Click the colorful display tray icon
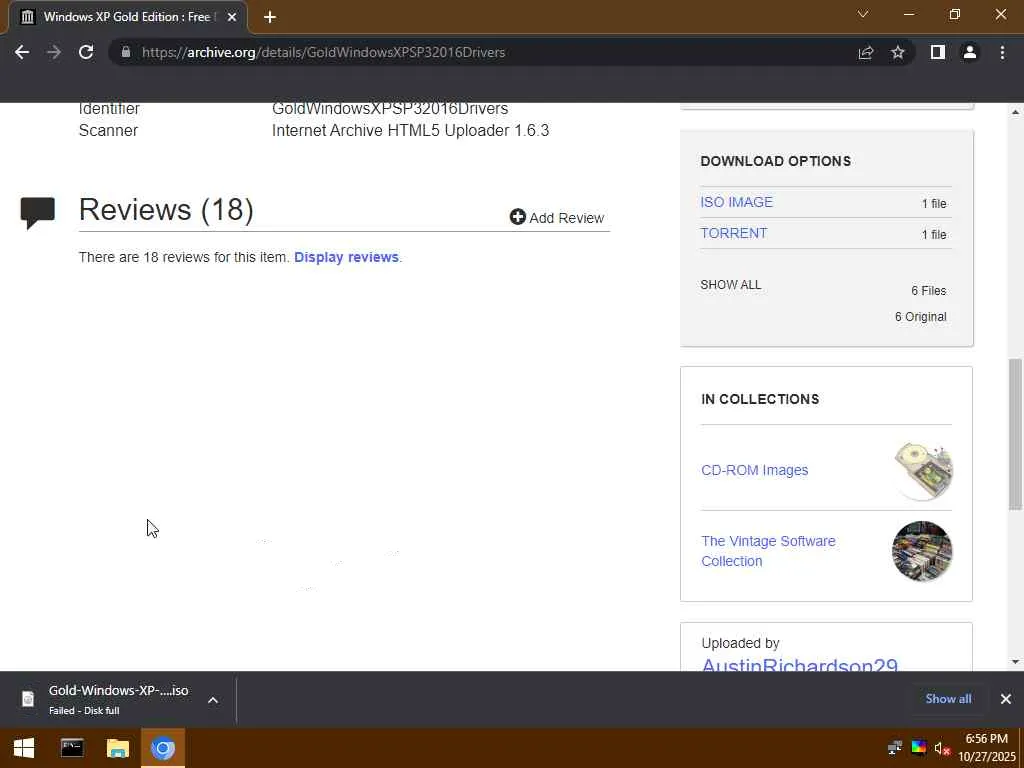 click(918, 747)
